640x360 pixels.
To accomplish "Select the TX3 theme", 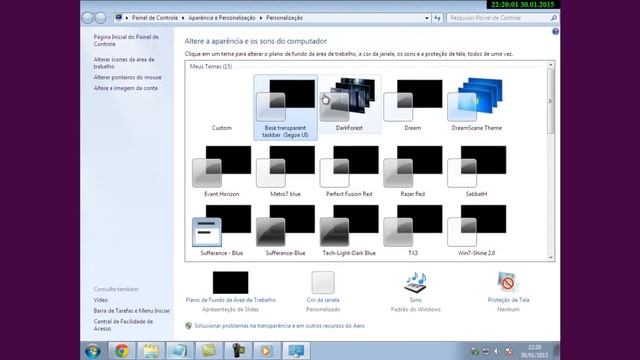I will [x=413, y=231].
